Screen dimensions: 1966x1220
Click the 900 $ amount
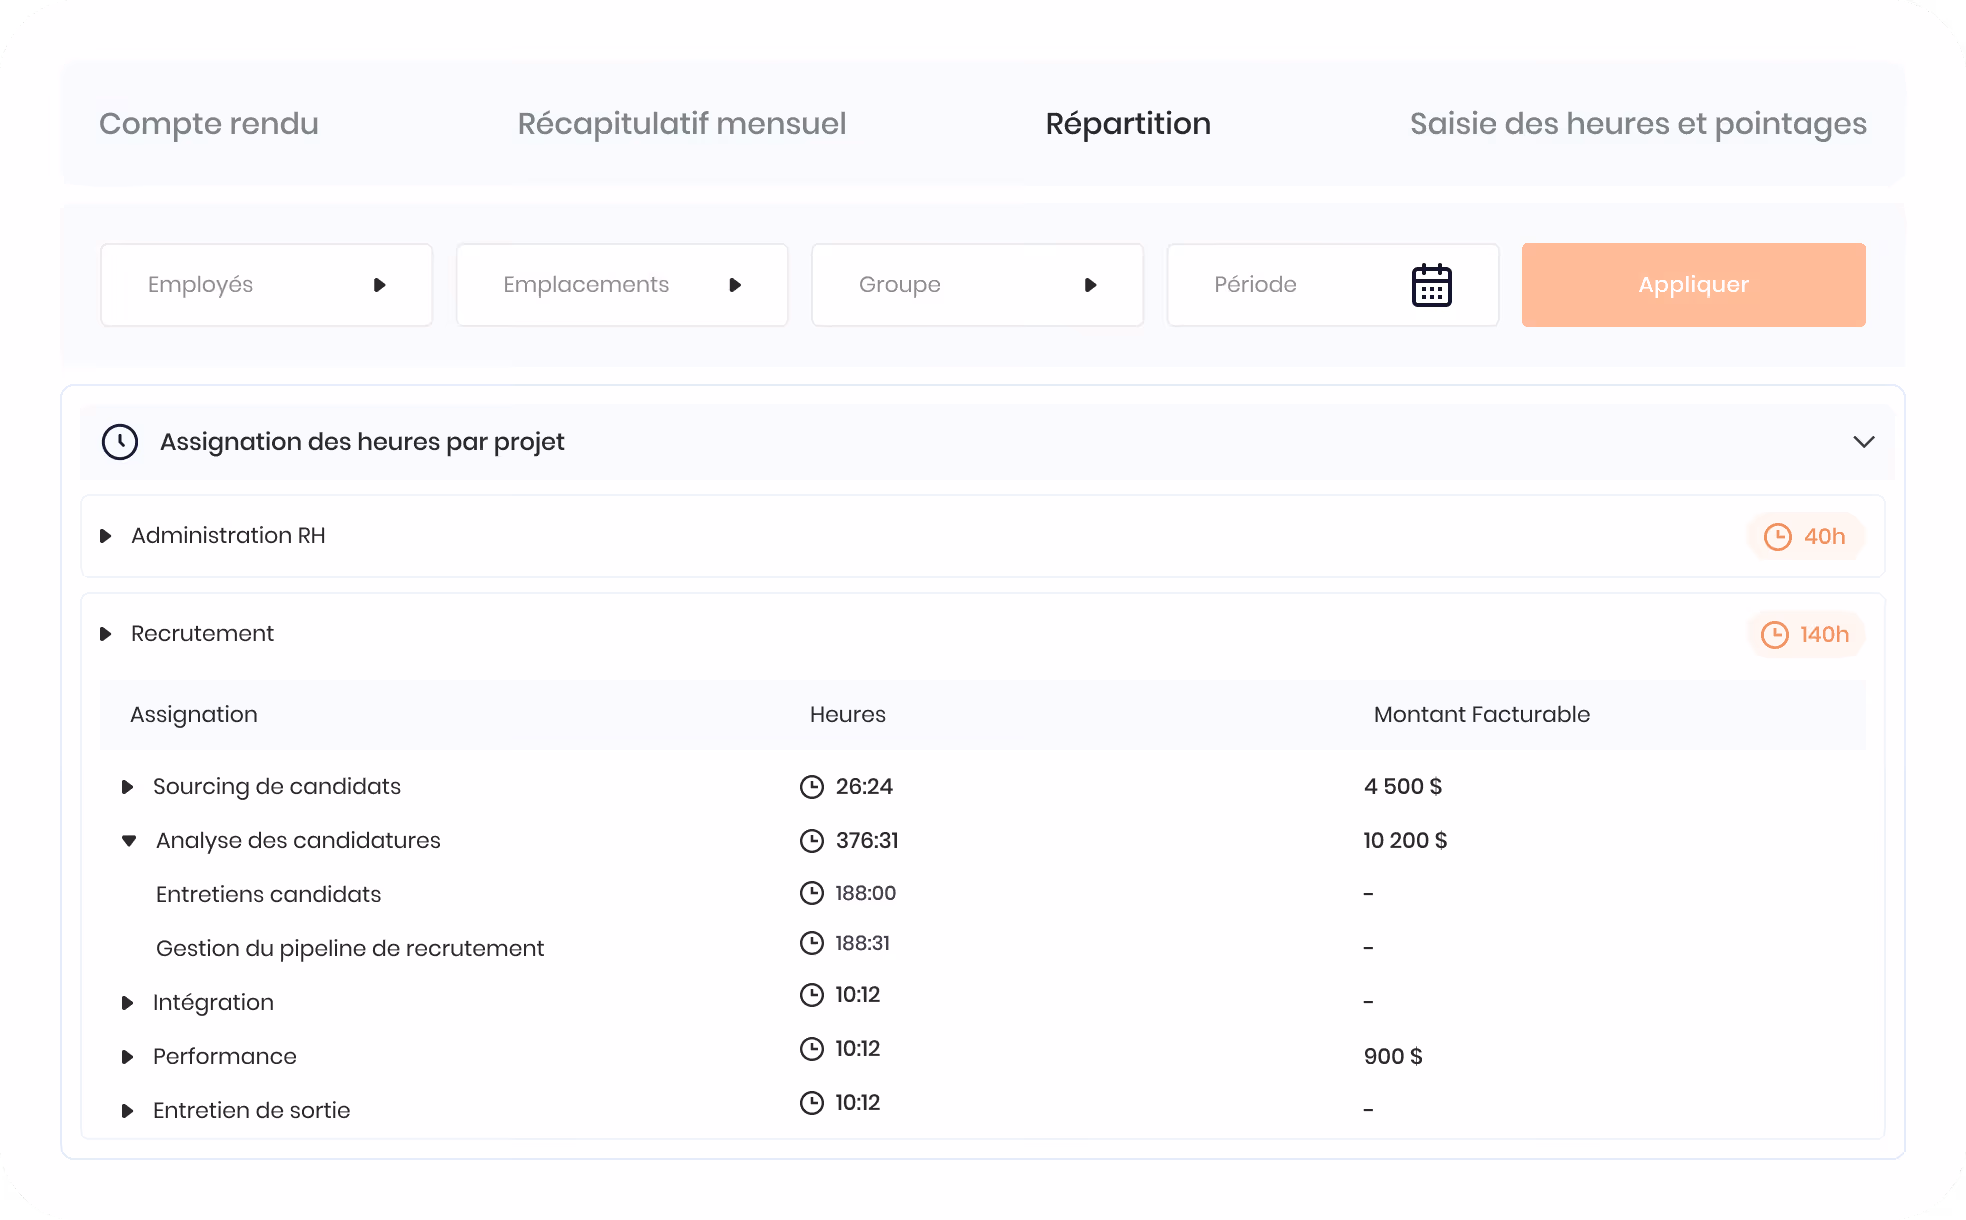1393,1057
